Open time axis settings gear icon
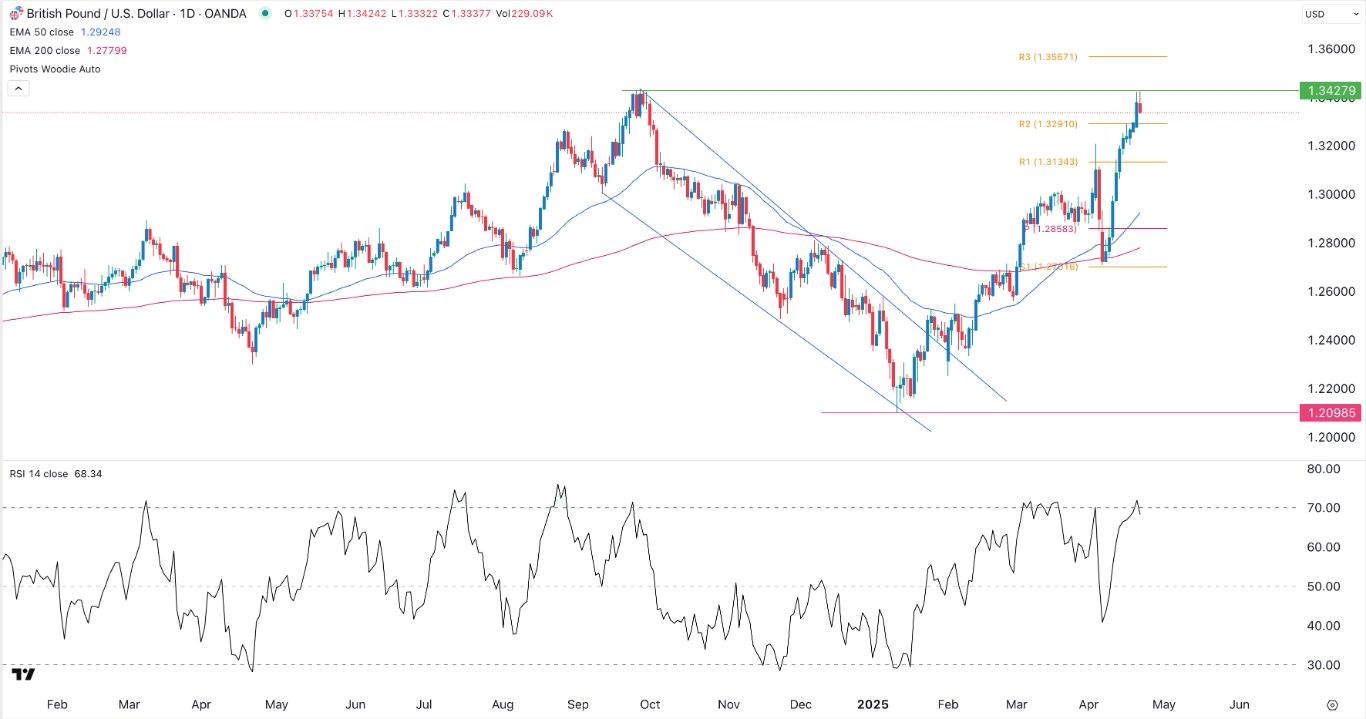 pos(1332,705)
